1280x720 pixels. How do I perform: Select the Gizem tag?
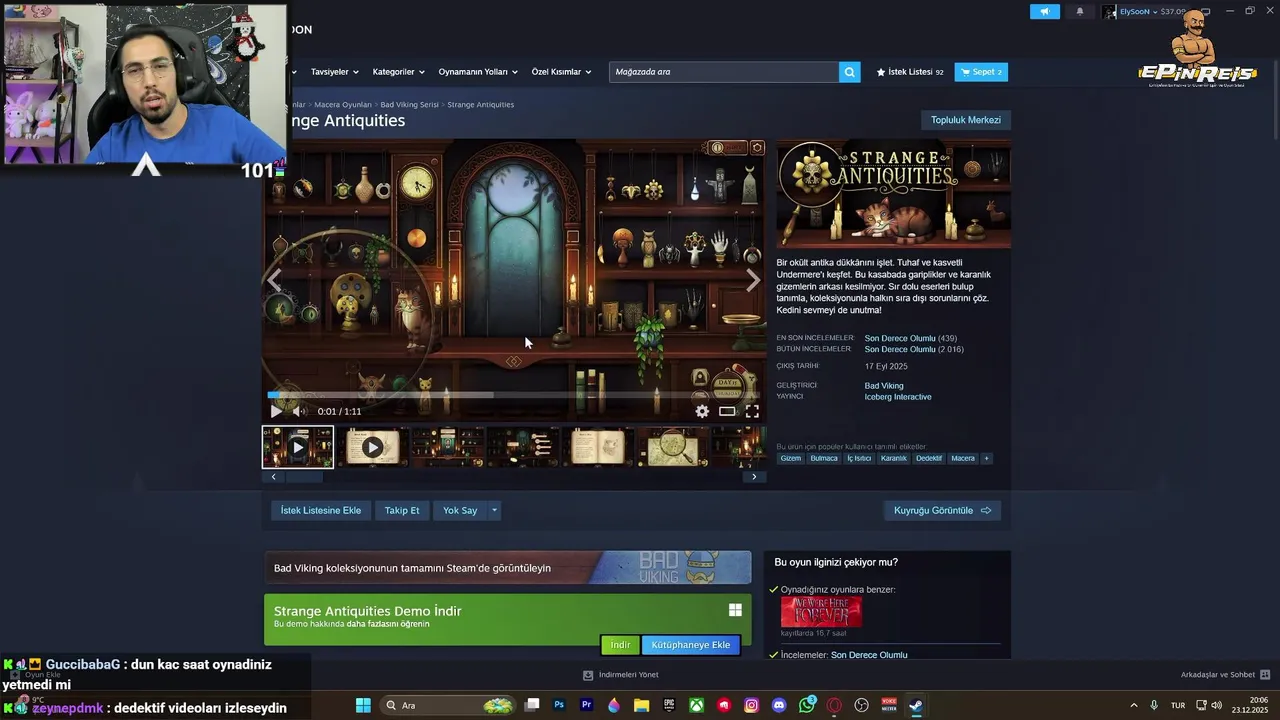coord(791,458)
